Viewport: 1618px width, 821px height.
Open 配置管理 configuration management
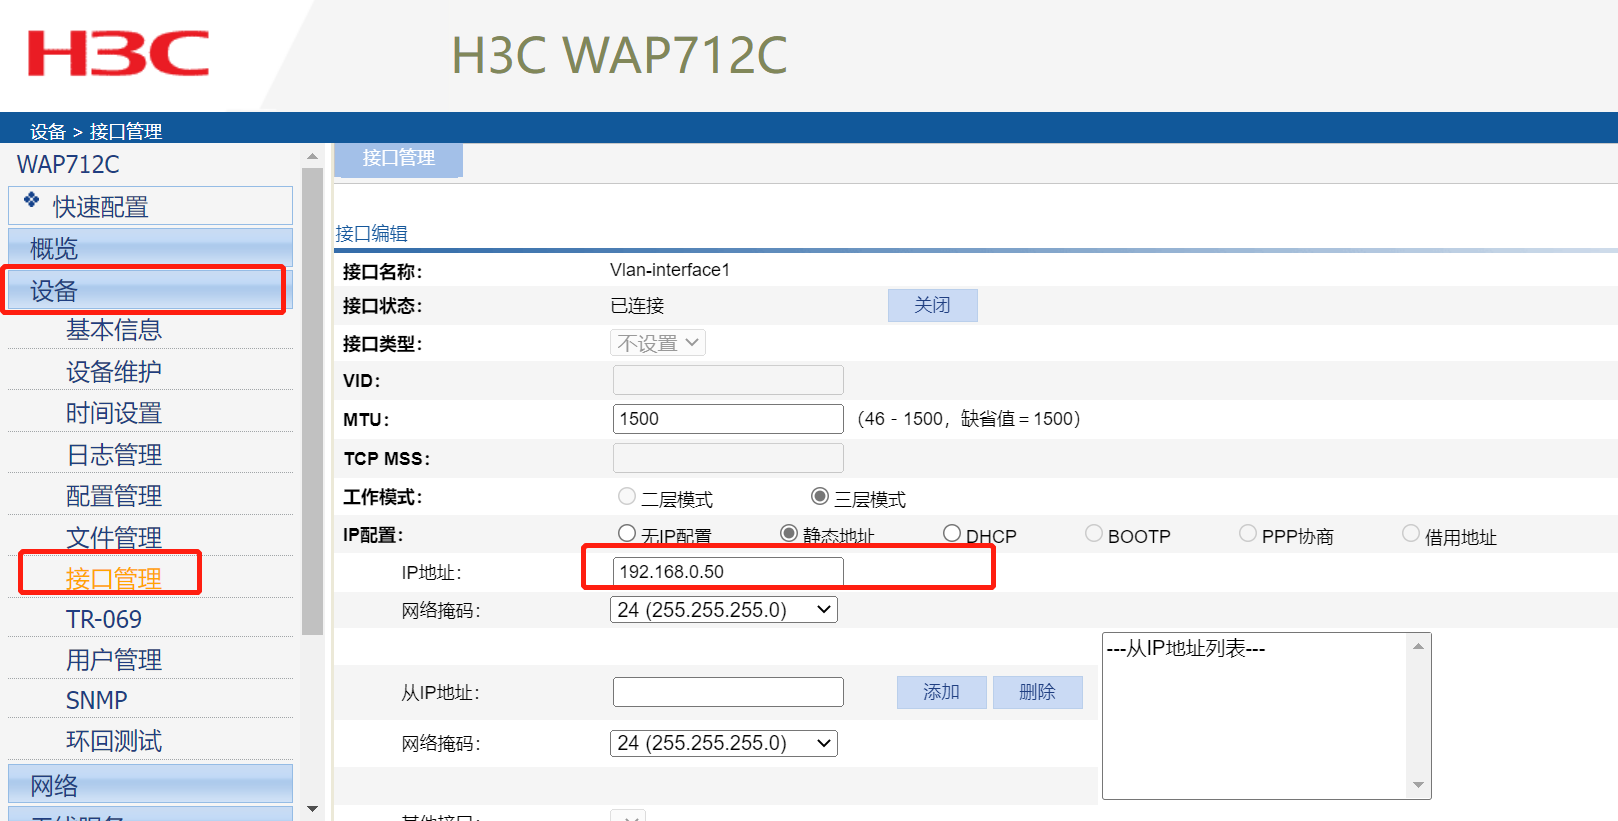point(114,496)
